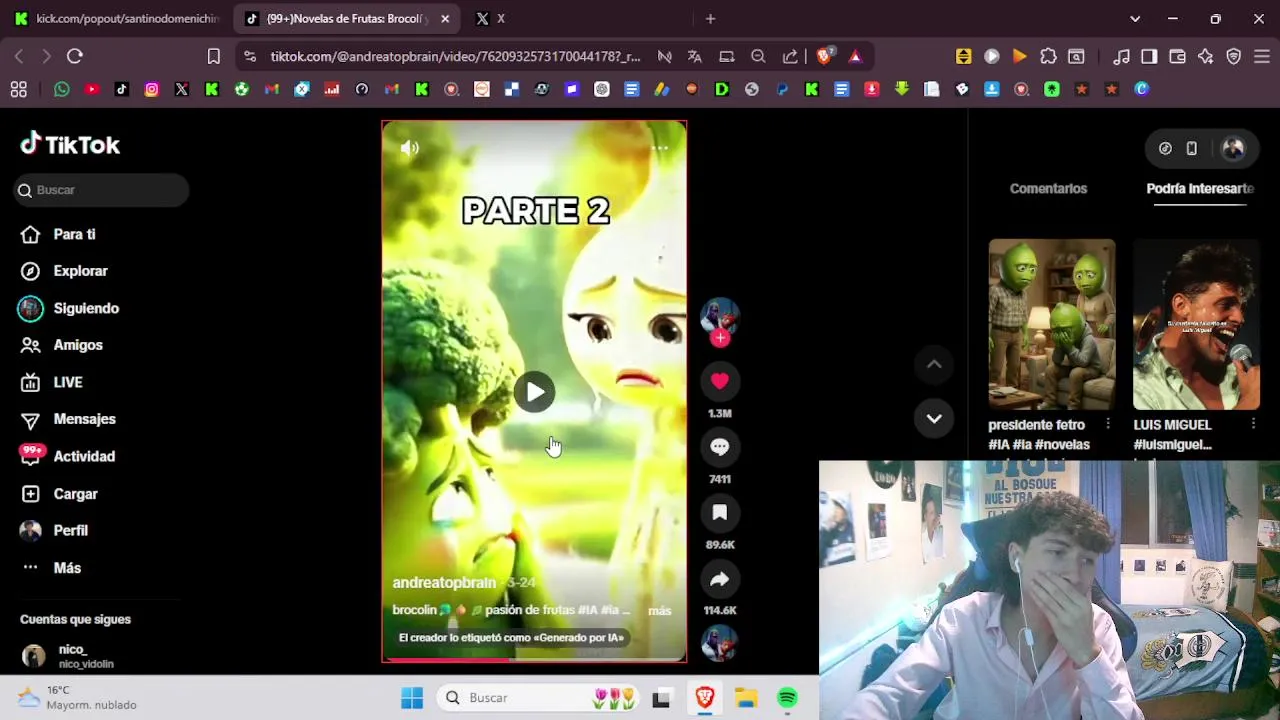
Task: Click the circular icon beside the phone icon
Action: (x=1165, y=148)
